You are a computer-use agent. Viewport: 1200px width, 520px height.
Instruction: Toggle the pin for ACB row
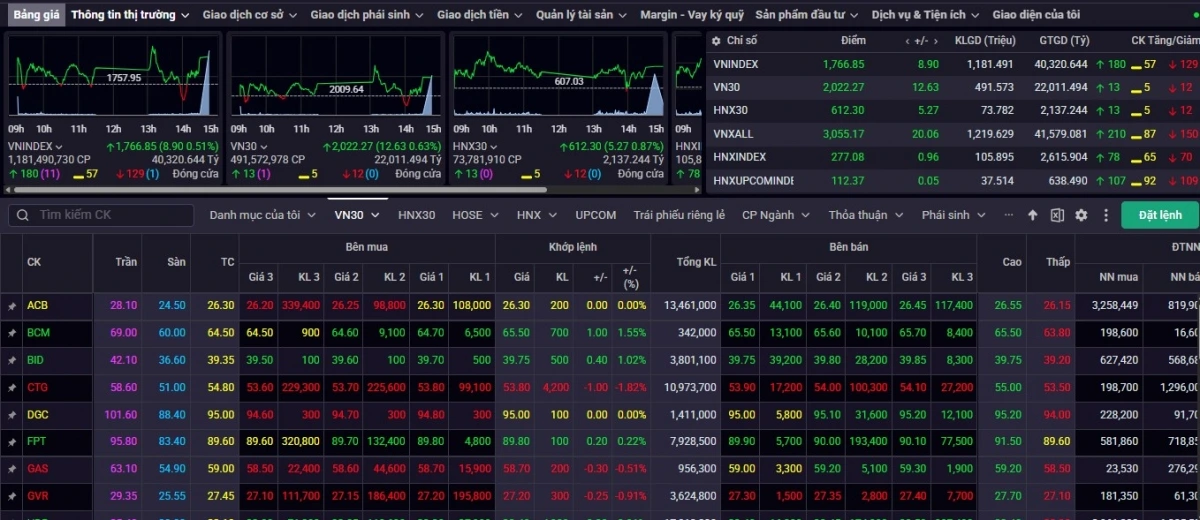[12, 306]
